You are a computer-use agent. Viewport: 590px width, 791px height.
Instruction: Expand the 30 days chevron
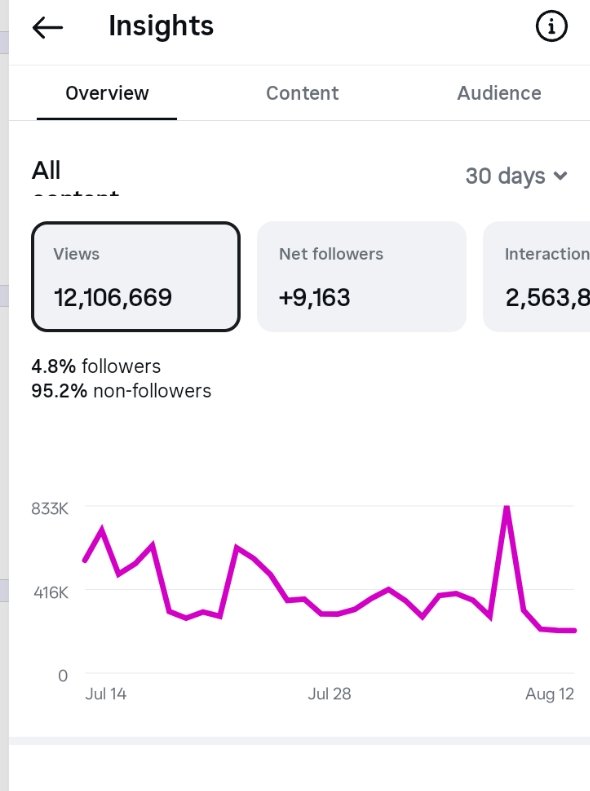560,176
